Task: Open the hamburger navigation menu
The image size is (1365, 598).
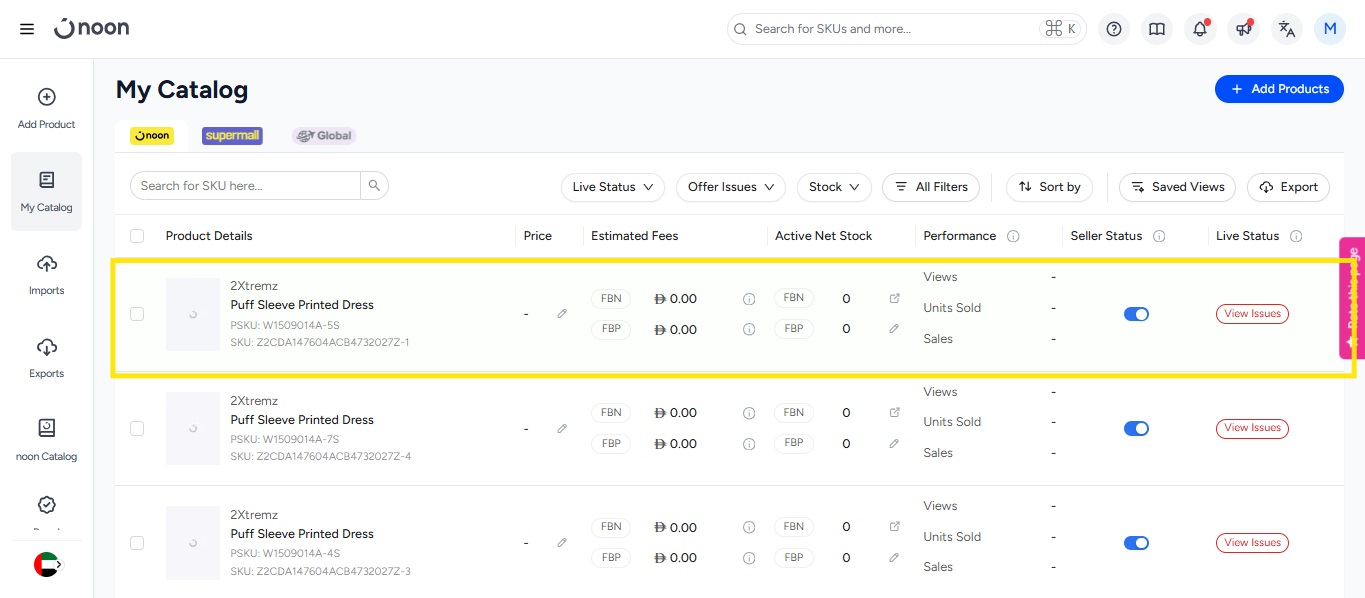Action: point(27,29)
